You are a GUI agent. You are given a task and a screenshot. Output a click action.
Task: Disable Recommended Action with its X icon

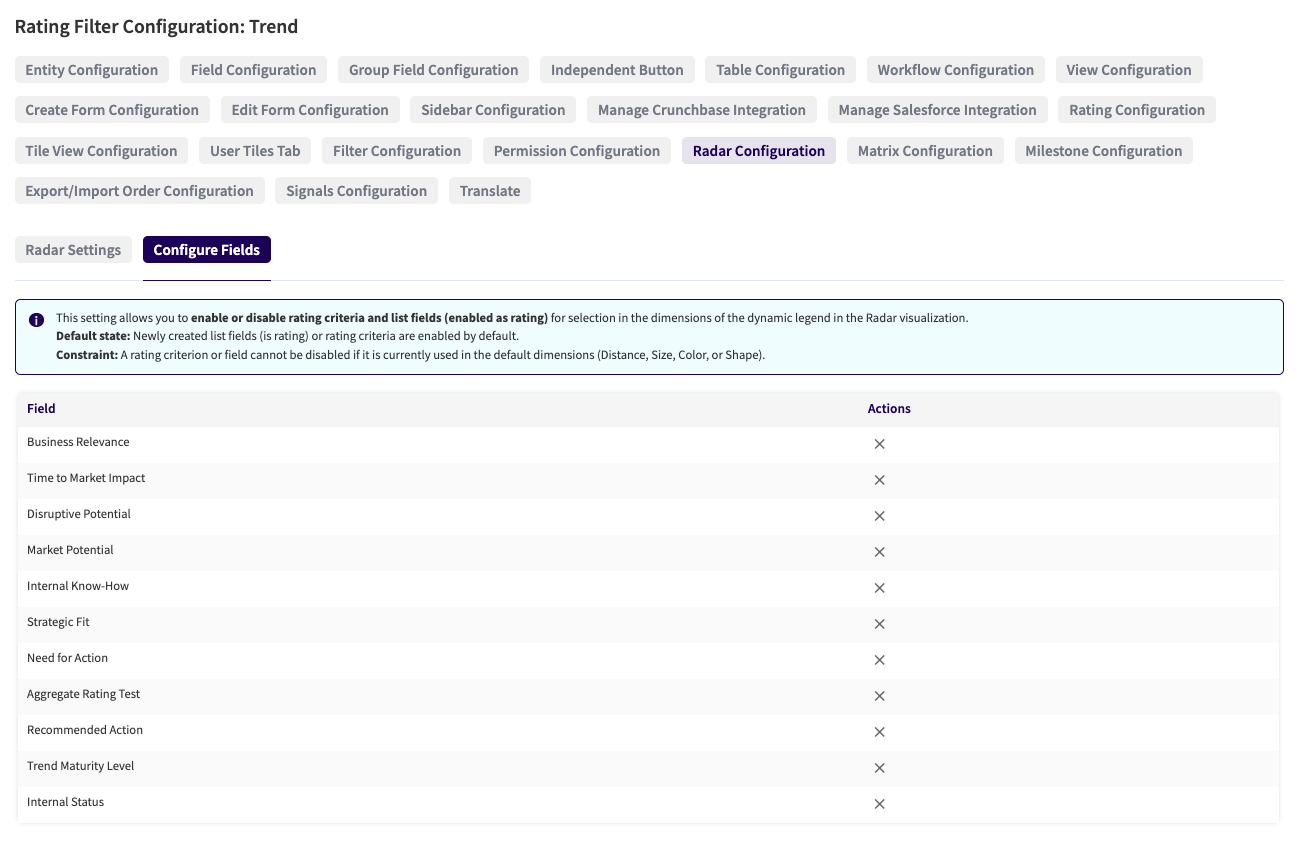coord(879,732)
